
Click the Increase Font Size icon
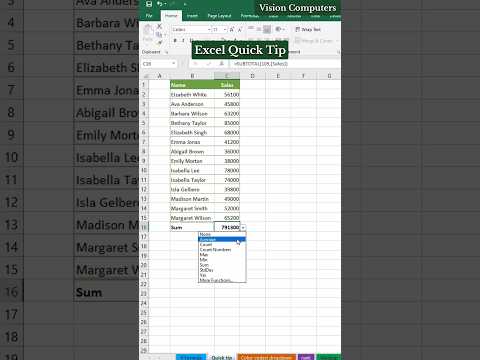(232, 30)
